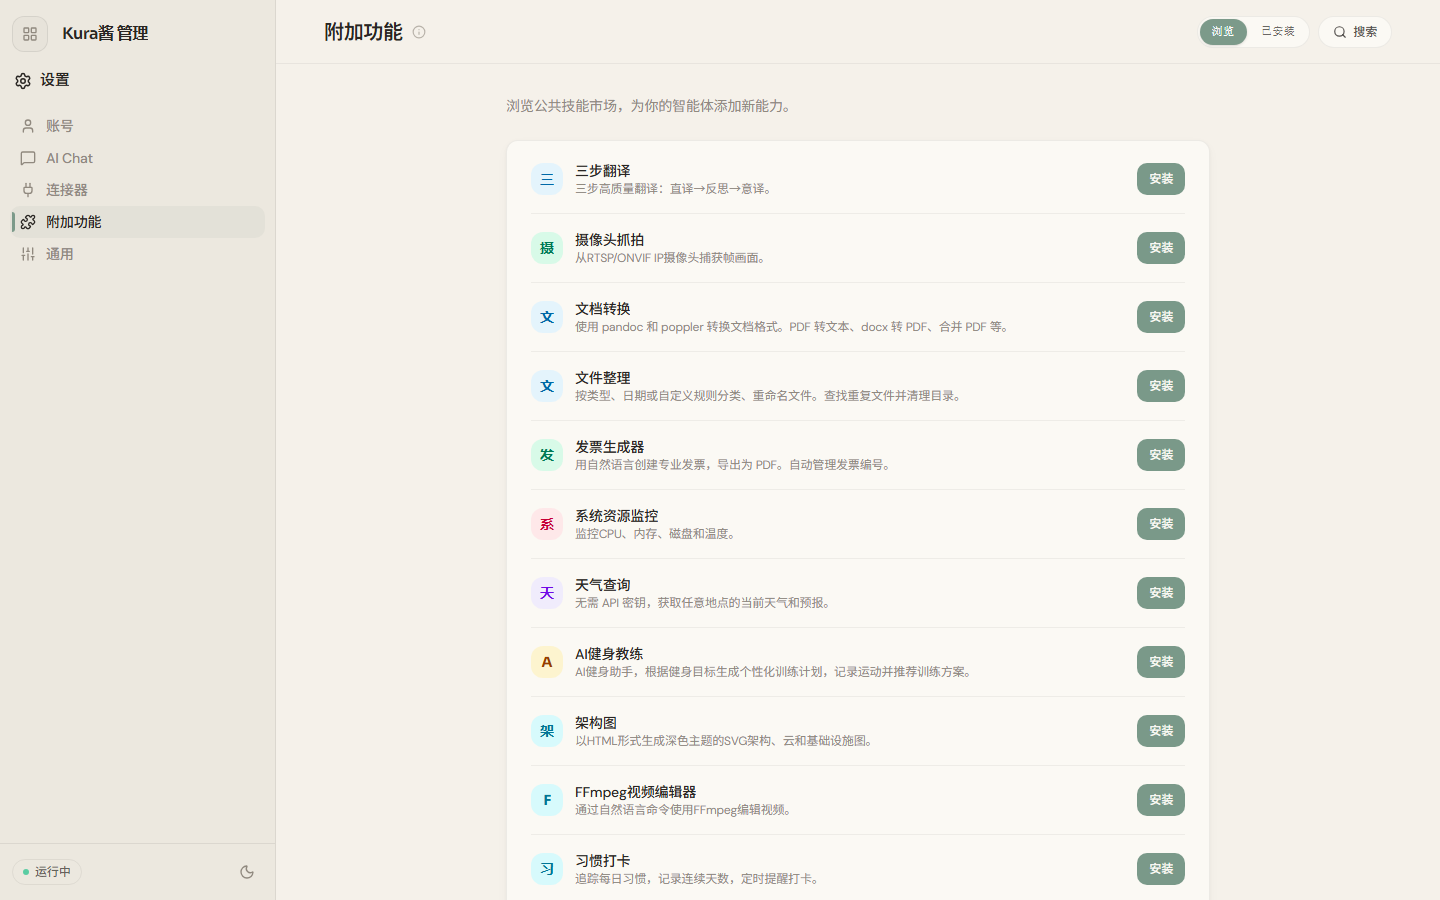Open AI Chat settings page
The image size is (1440, 900).
[x=138, y=158]
